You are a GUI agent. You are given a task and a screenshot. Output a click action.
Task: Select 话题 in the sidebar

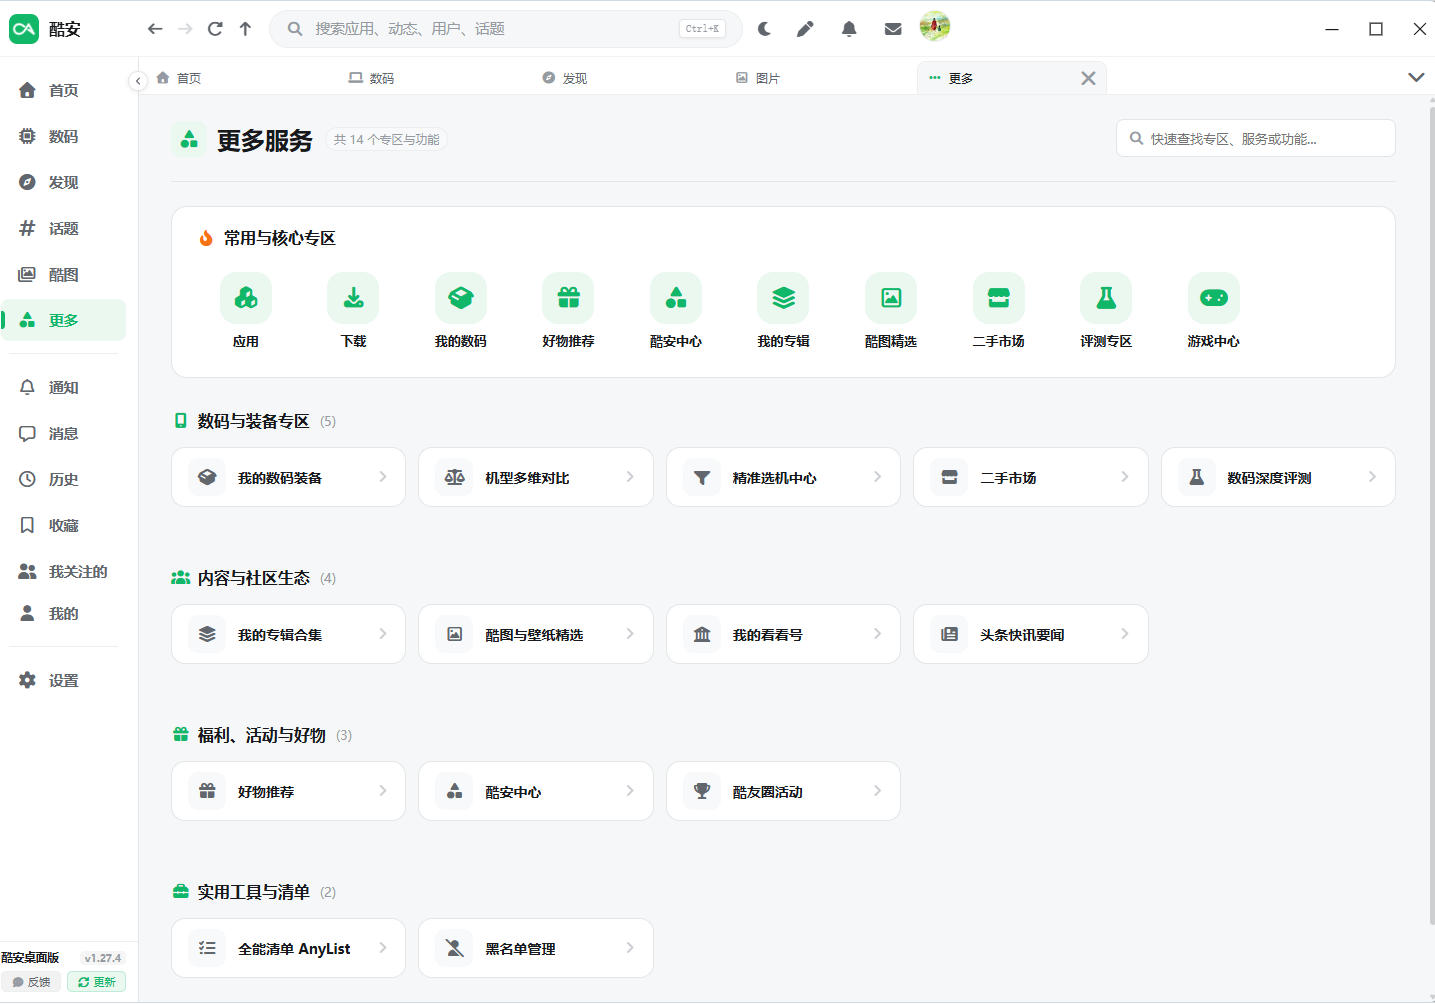[x=63, y=228]
